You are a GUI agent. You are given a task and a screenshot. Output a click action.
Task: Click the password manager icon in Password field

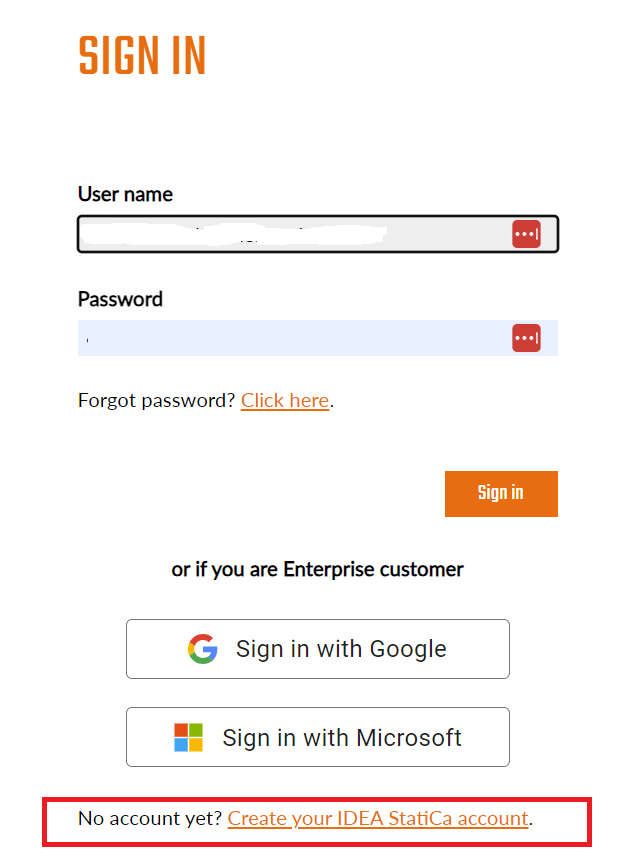(x=526, y=338)
